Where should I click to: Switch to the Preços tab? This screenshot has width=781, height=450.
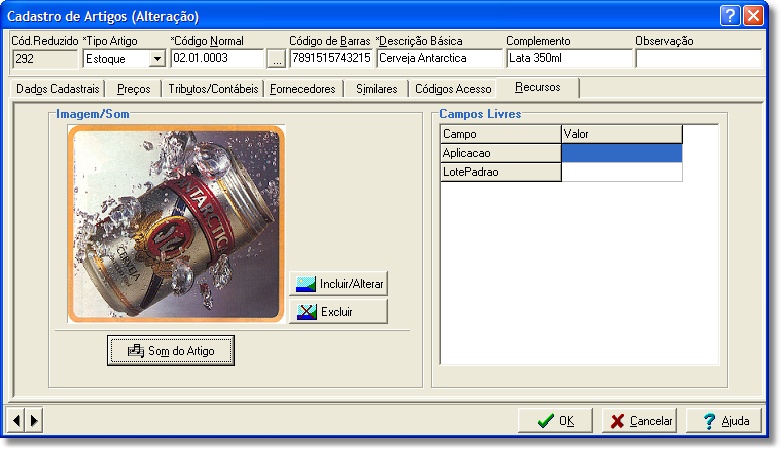click(x=133, y=89)
